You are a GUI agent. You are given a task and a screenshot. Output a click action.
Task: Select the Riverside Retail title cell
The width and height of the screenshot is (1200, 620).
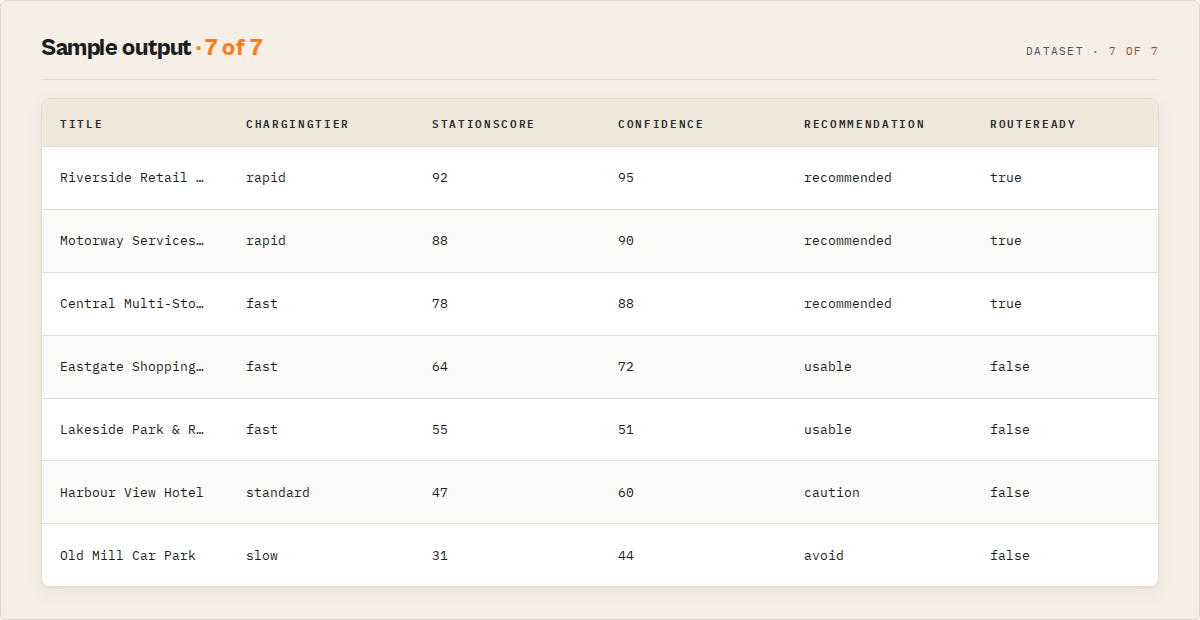pos(132,178)
